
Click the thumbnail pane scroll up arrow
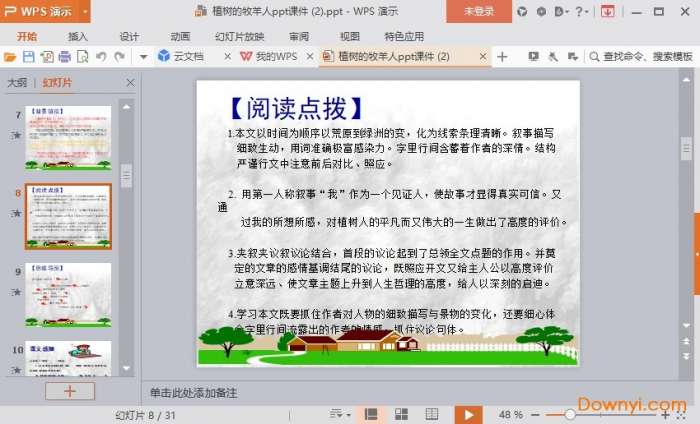[x=127, y=107]
